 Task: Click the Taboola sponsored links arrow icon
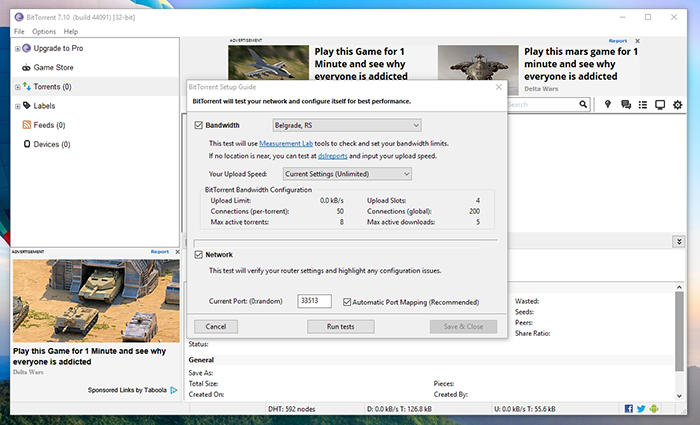tap(174, 390)
